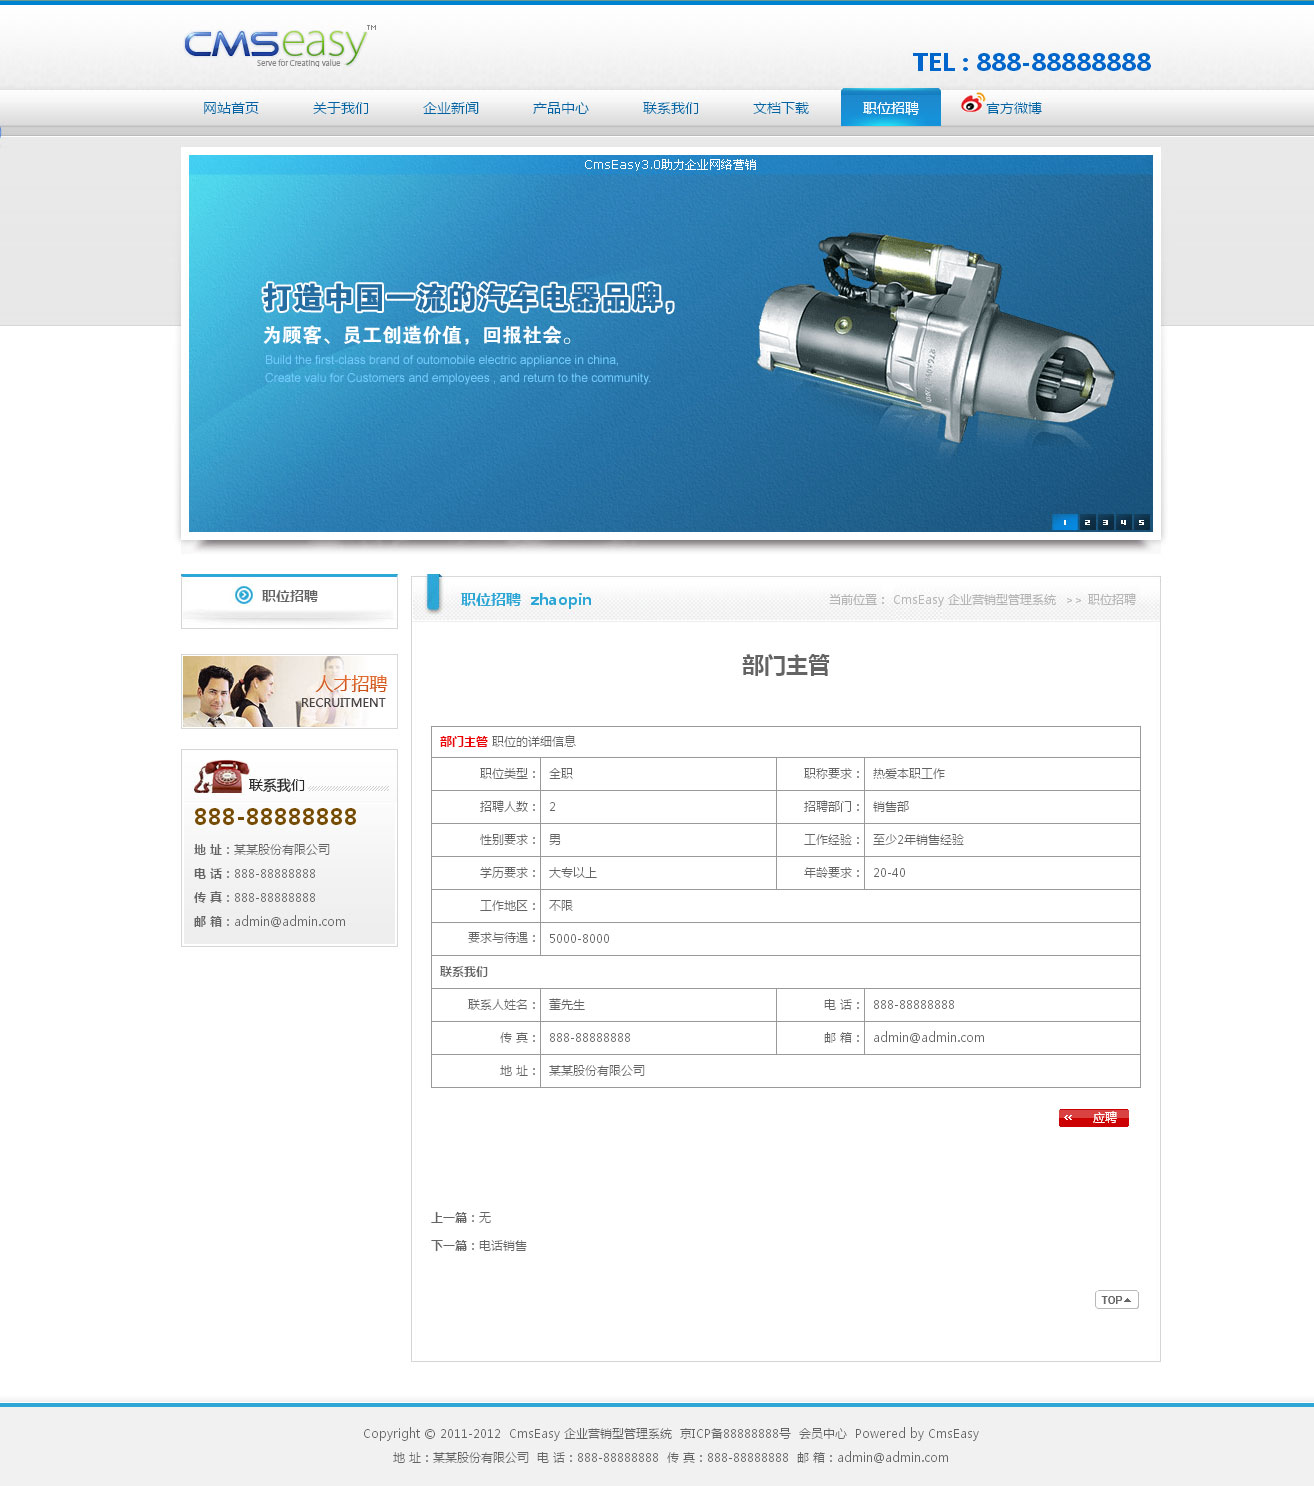Show banner slide 4
The image size is (1314, 1486).
click(x=1123, y=522)
